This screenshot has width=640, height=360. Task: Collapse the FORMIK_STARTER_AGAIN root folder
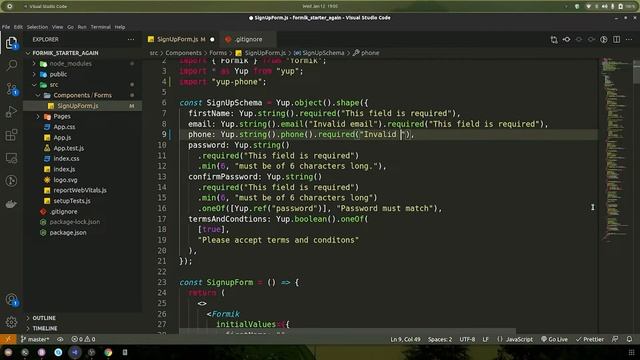[65, 53]
